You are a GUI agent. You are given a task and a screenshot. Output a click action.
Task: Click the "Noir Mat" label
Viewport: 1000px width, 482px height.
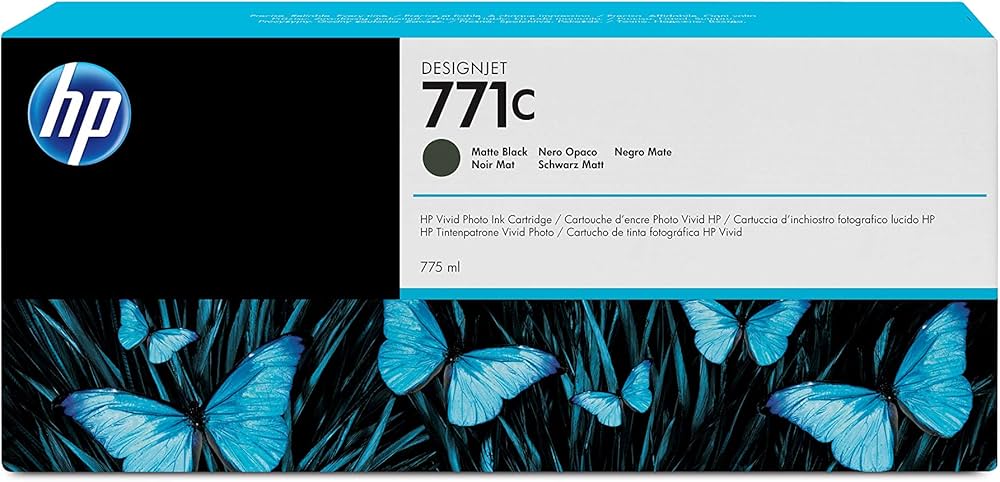pos(493,164)
